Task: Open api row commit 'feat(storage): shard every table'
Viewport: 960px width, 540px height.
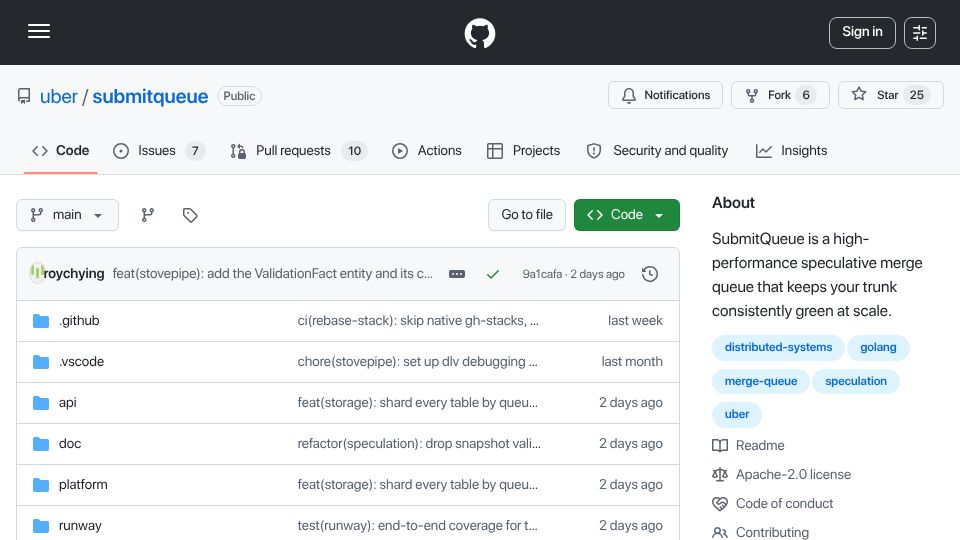Action: [x=418, y=403]
